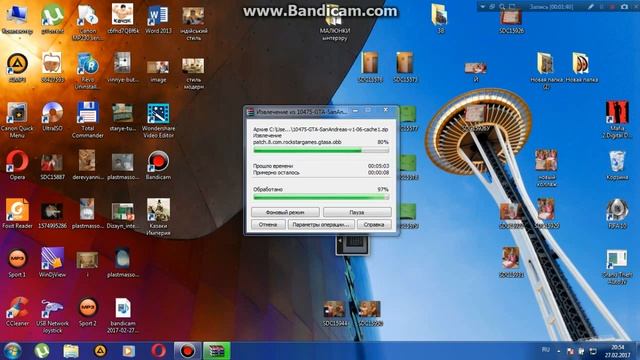Open the Новая папка (2) folder
Image resolution: width=640 pixels, height=360 pixels.
[546, 71]
